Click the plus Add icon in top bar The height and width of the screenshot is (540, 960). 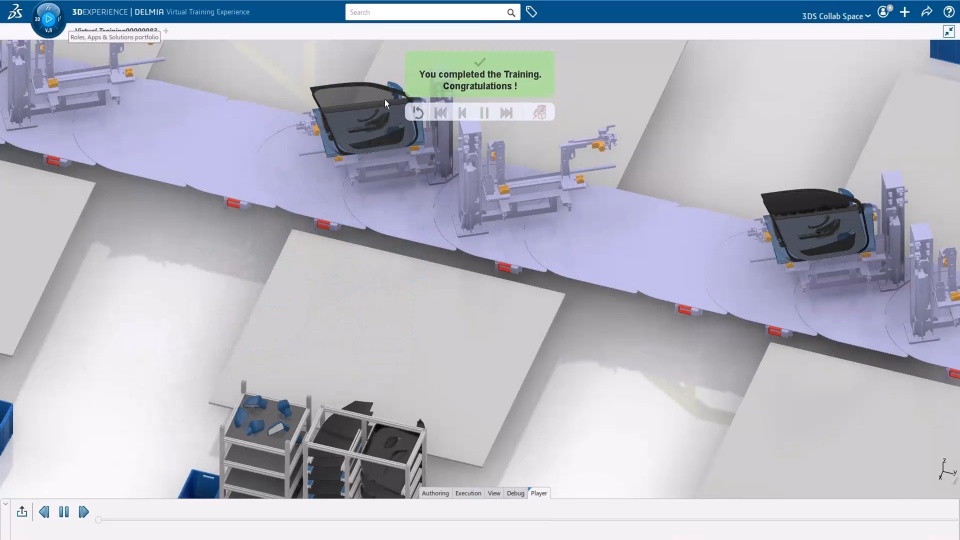click(905, 12)
